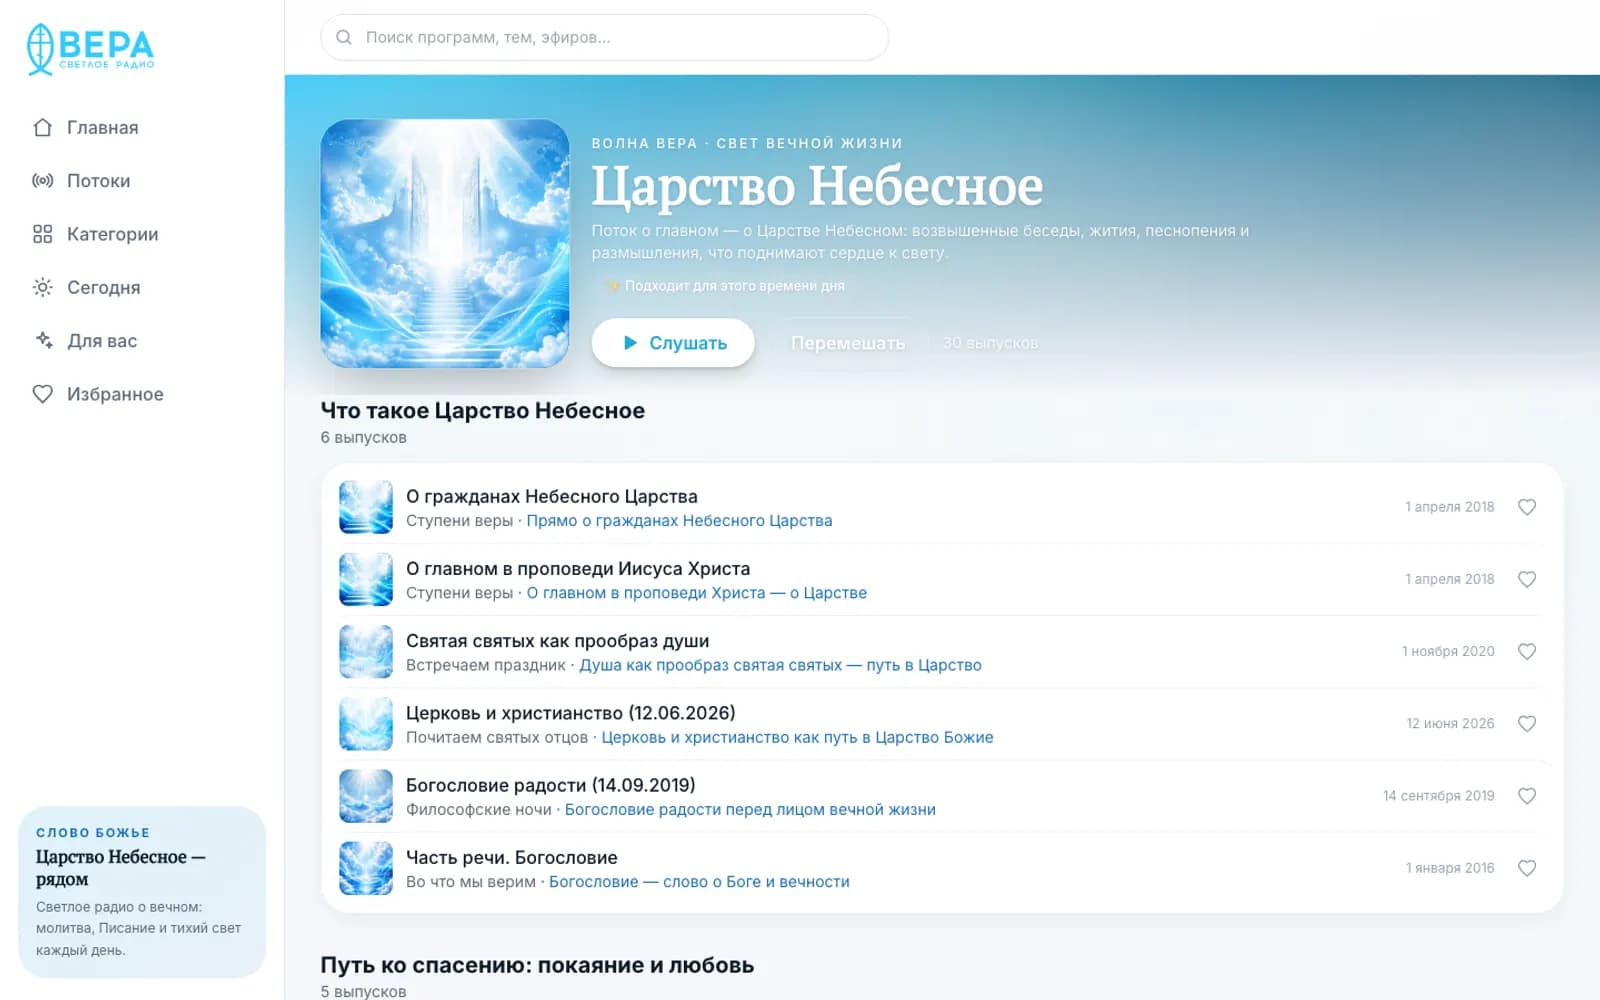Click thumbnail of 'Богословие радости' episode
Viewport: 1600px width, 1000px height.
point(366,796)
